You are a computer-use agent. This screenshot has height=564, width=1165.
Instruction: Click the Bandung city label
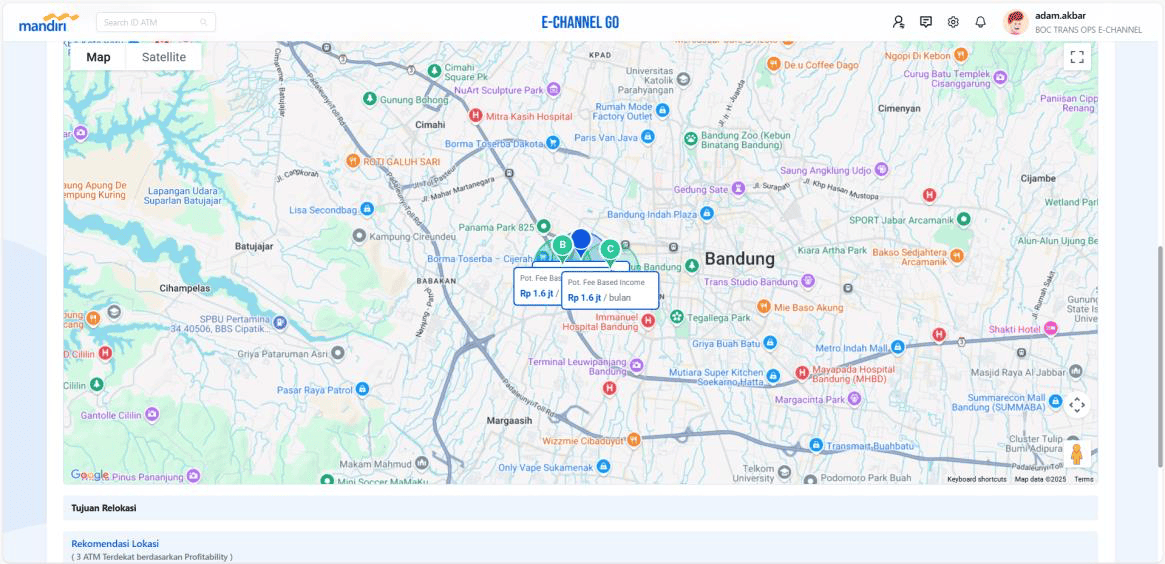pos(739,259)
